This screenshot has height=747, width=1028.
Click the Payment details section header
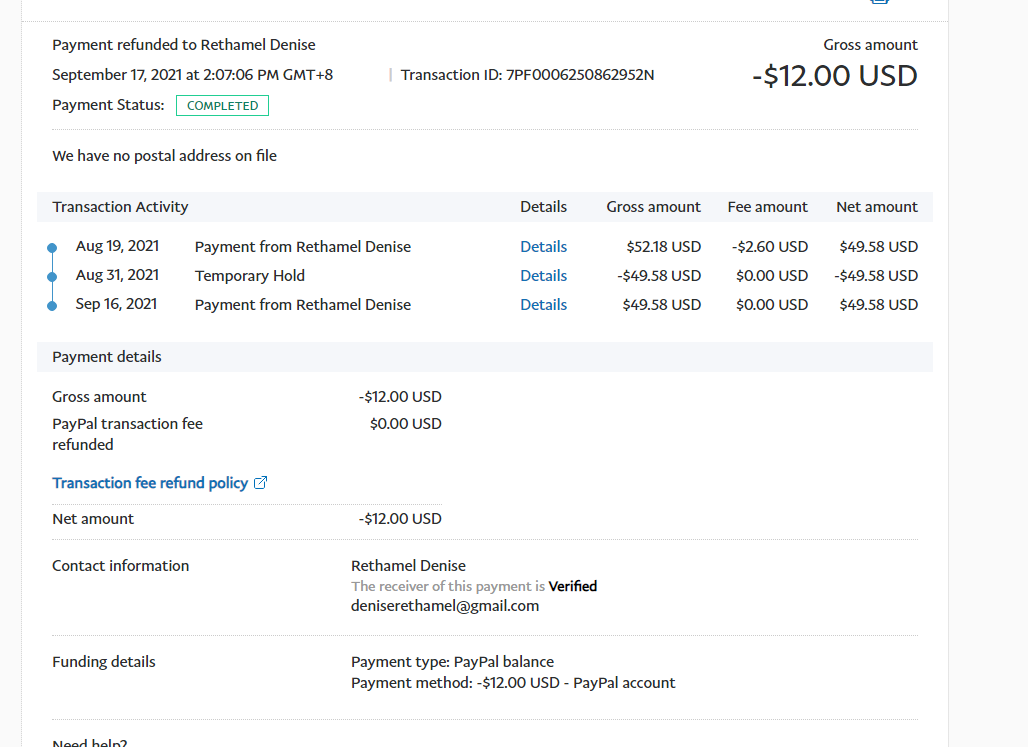(107, 357)
